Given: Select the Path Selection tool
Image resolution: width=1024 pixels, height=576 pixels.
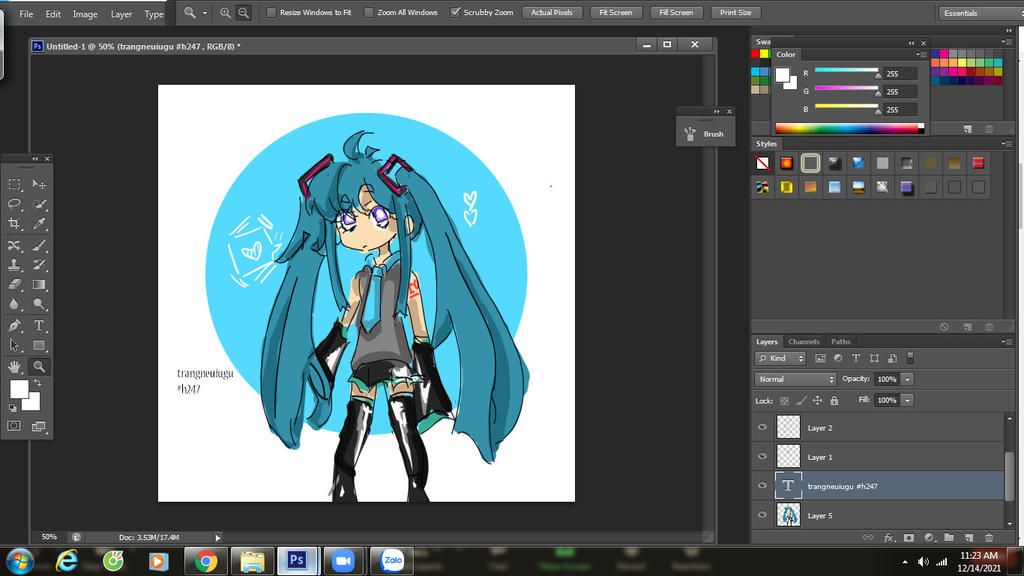Looking at the screenshot, I should tap(14, 345).
